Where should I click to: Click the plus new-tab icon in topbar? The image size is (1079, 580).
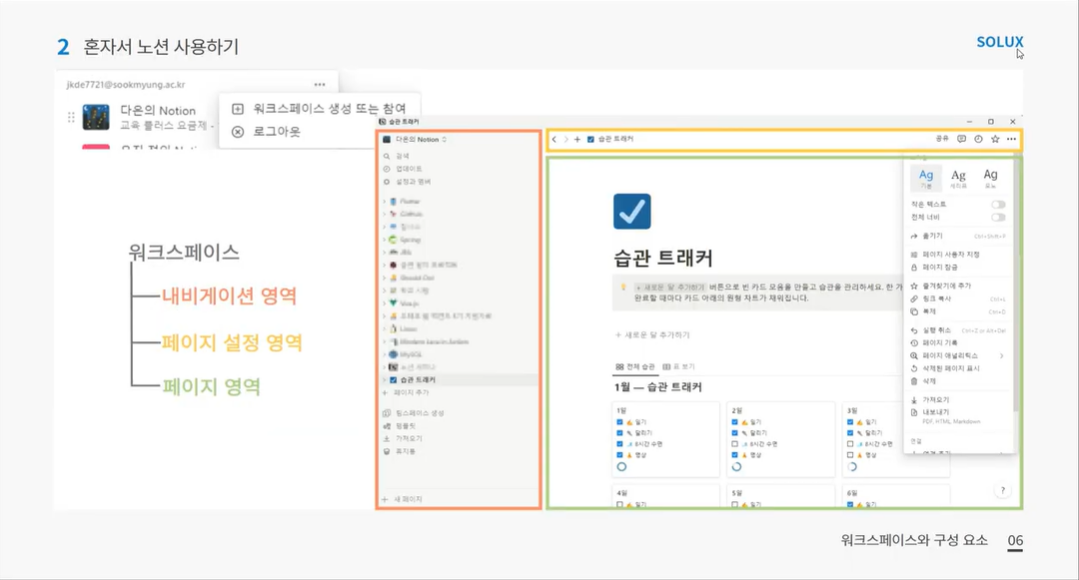(577, 139)
